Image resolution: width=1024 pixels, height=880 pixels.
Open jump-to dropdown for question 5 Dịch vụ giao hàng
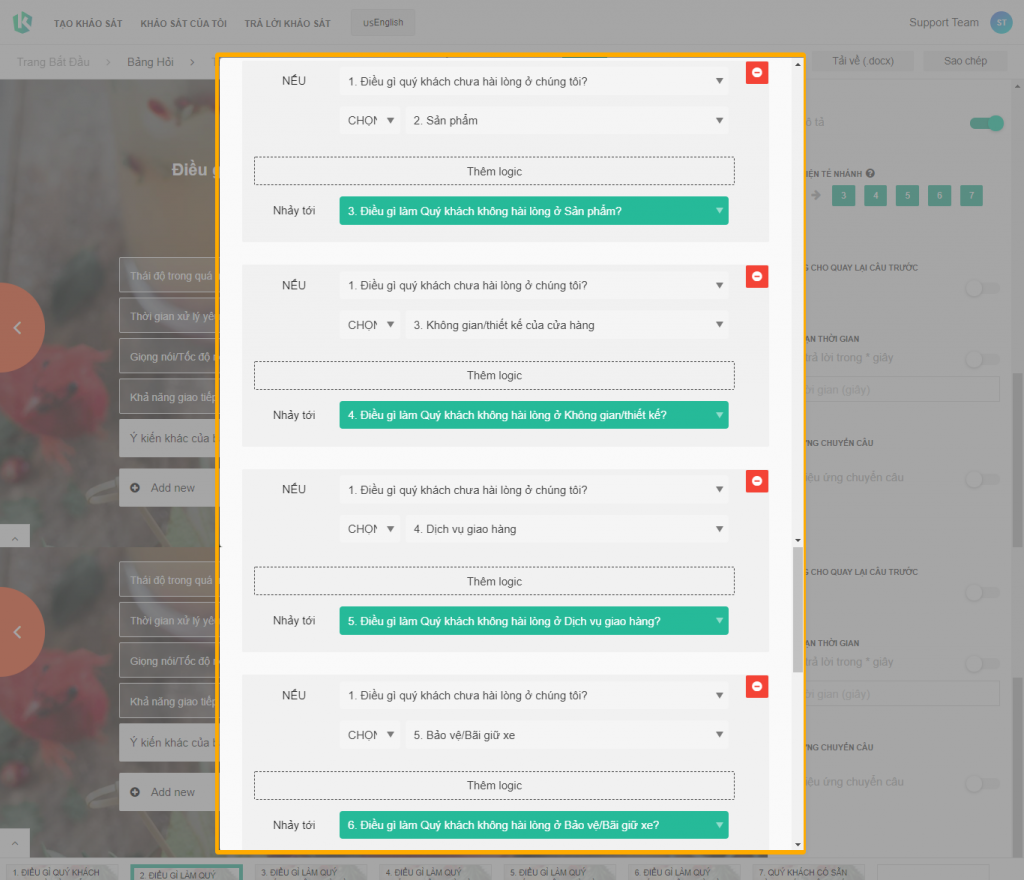(x=534, y=621)
